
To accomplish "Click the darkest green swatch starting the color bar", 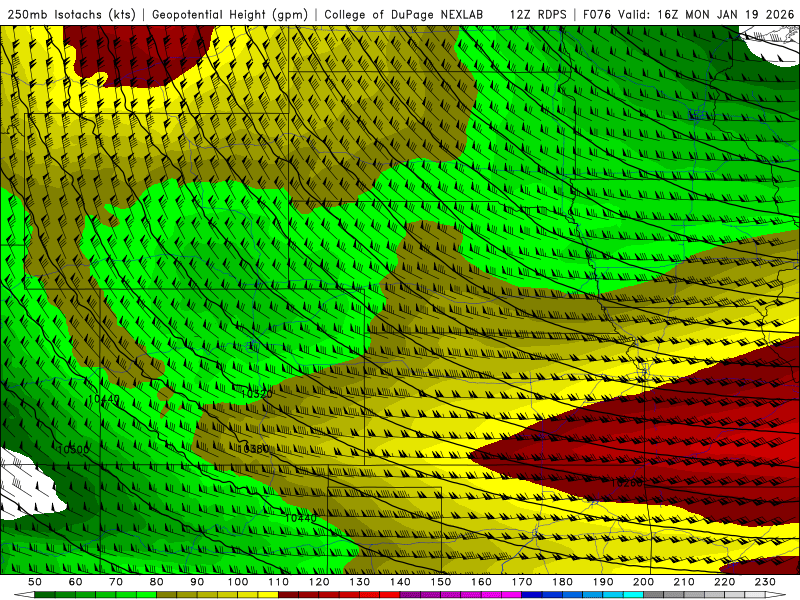I will (45, 595).
